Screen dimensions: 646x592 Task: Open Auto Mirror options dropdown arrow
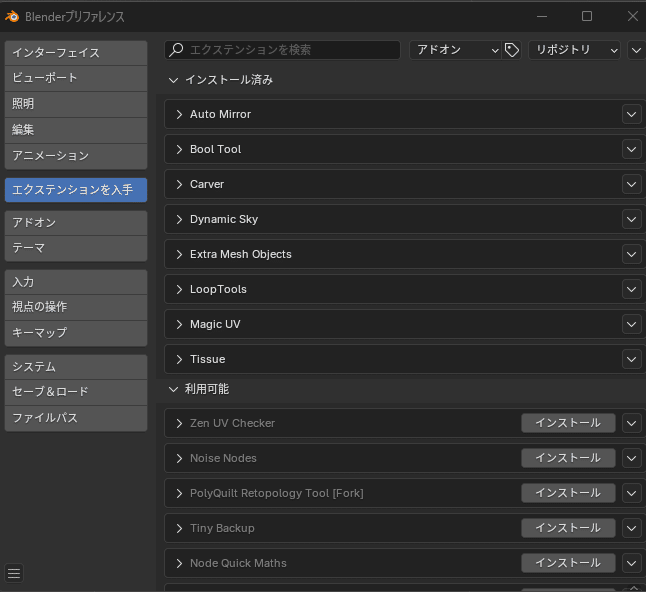tap(632, 114)
